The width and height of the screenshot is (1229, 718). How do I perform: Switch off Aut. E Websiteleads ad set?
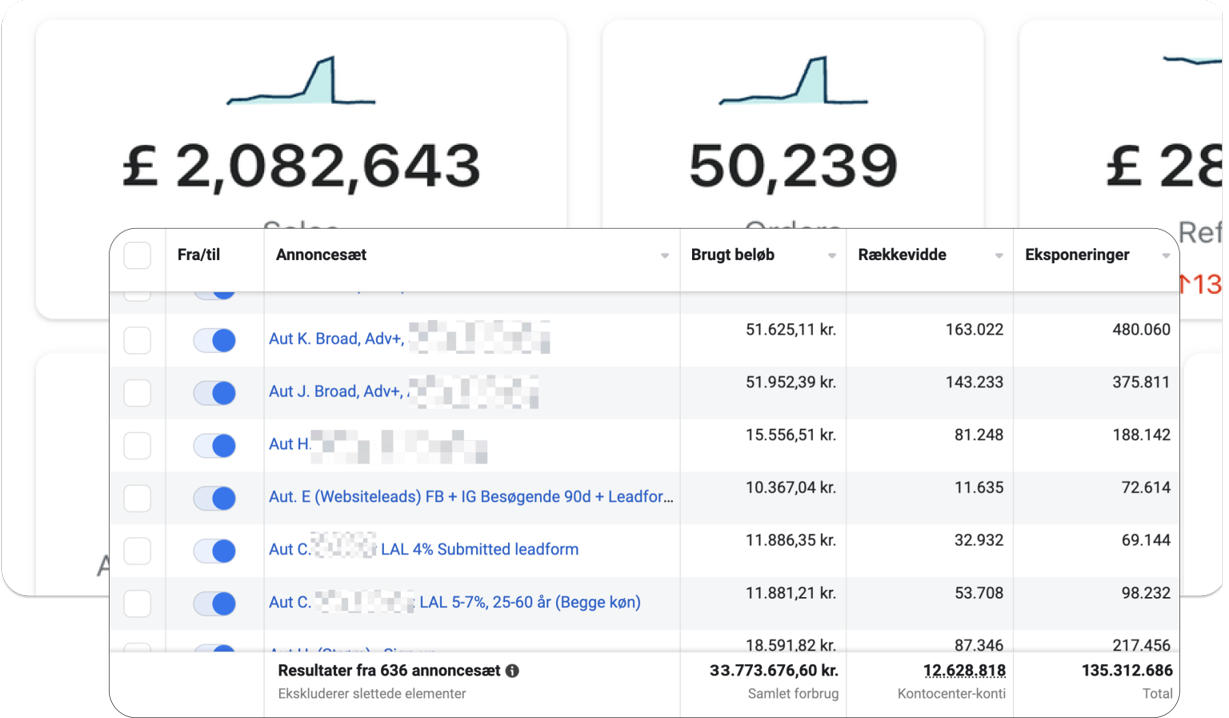pos(214,498)
